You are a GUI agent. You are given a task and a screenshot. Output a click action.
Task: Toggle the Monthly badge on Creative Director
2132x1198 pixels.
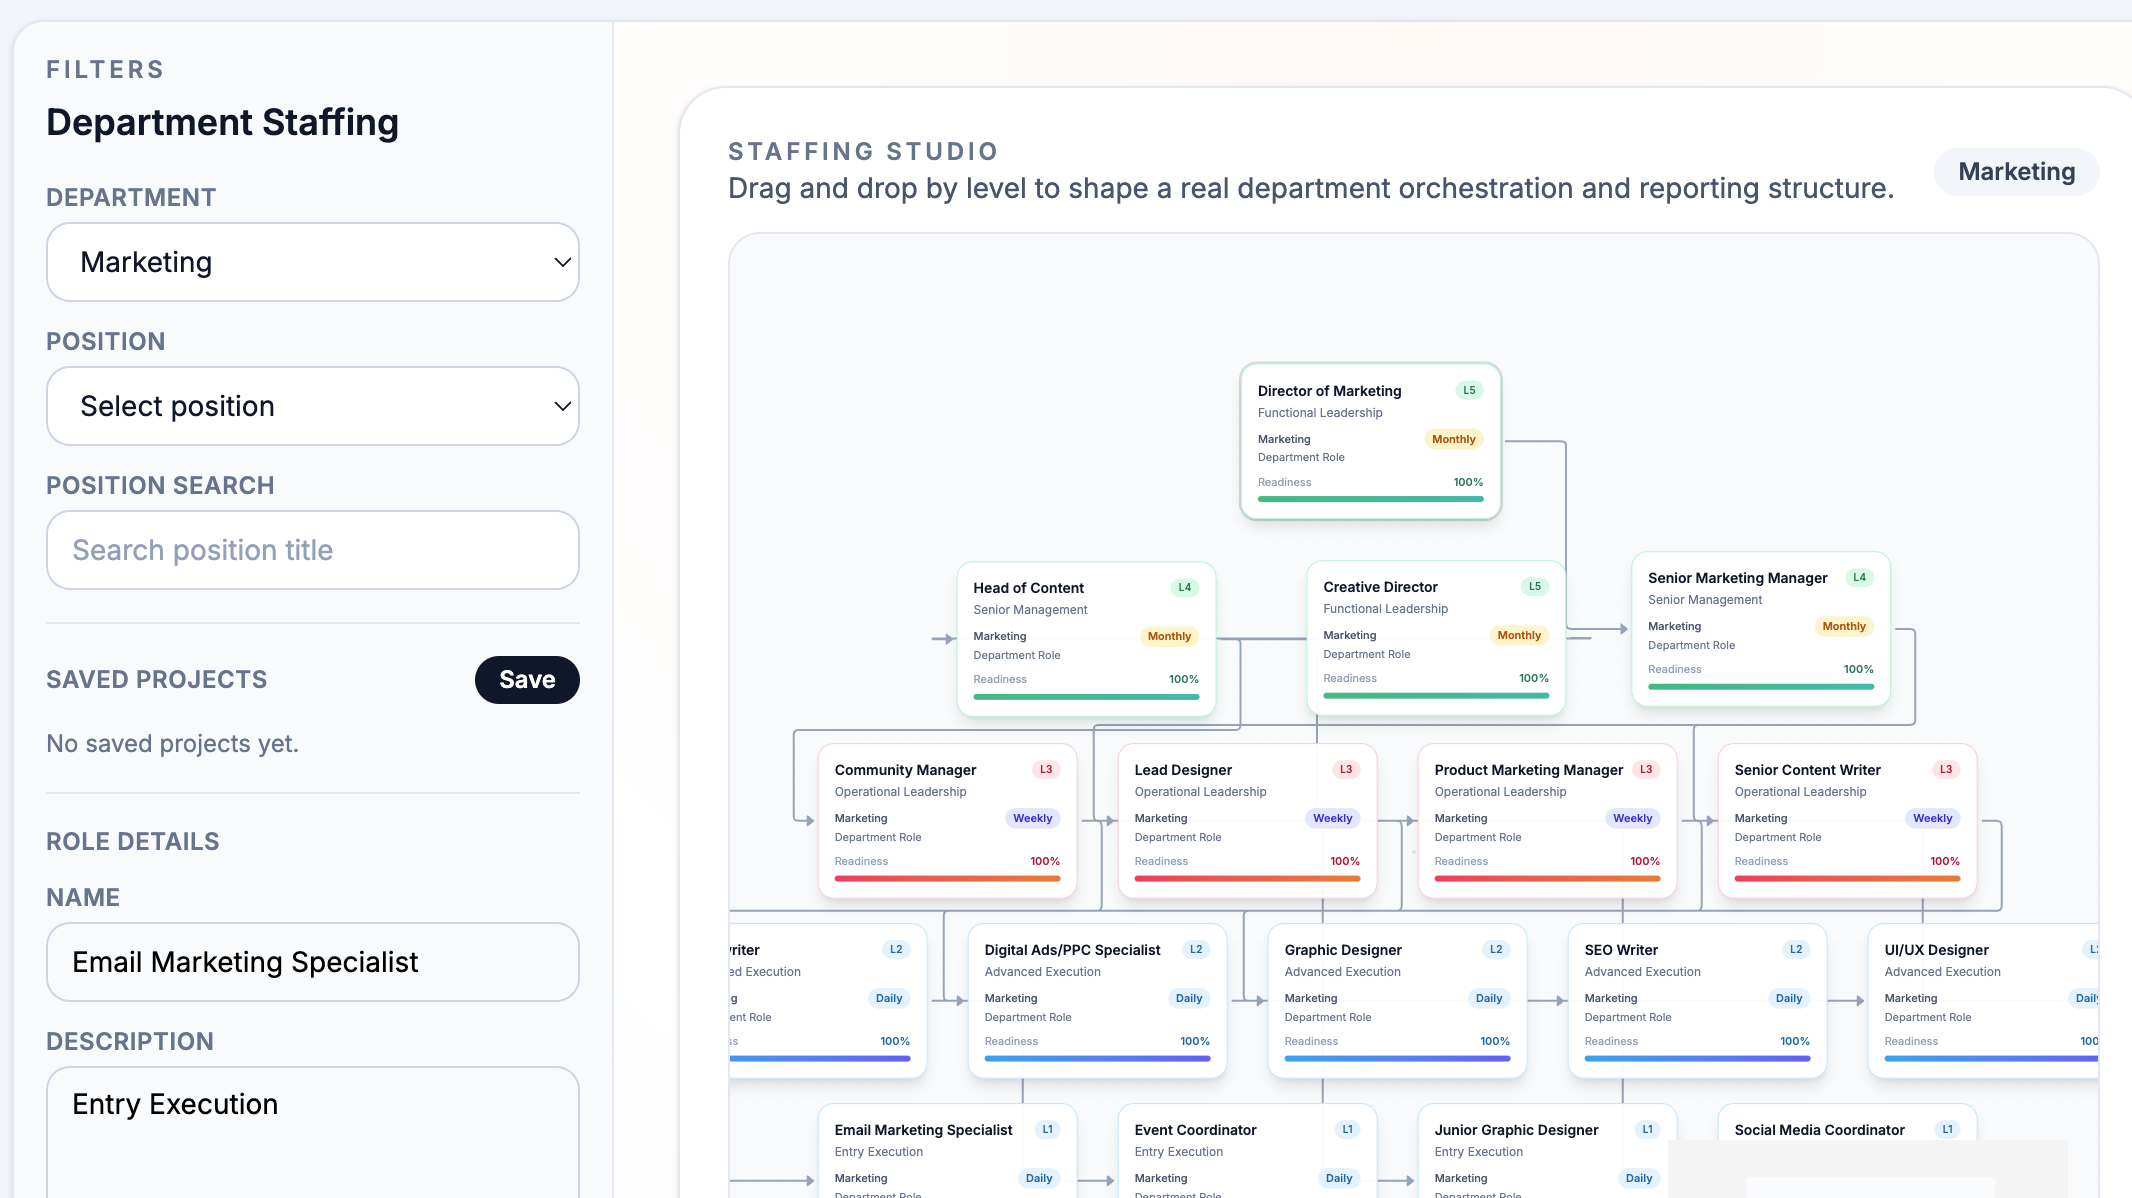1519,635
